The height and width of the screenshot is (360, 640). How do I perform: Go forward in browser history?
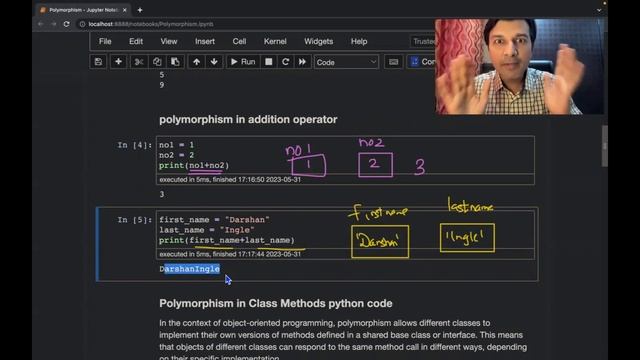(53, 24)
